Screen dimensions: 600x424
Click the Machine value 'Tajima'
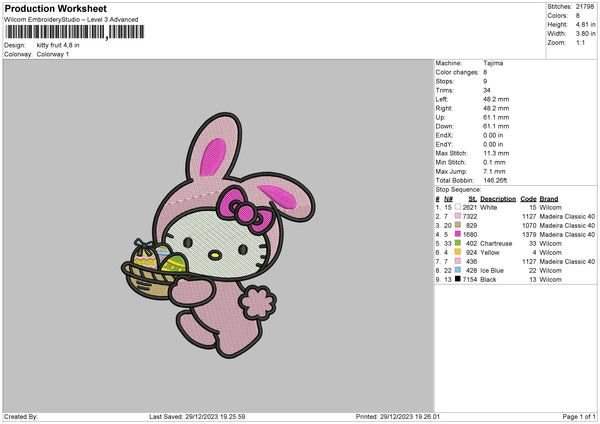coord(493,63)
